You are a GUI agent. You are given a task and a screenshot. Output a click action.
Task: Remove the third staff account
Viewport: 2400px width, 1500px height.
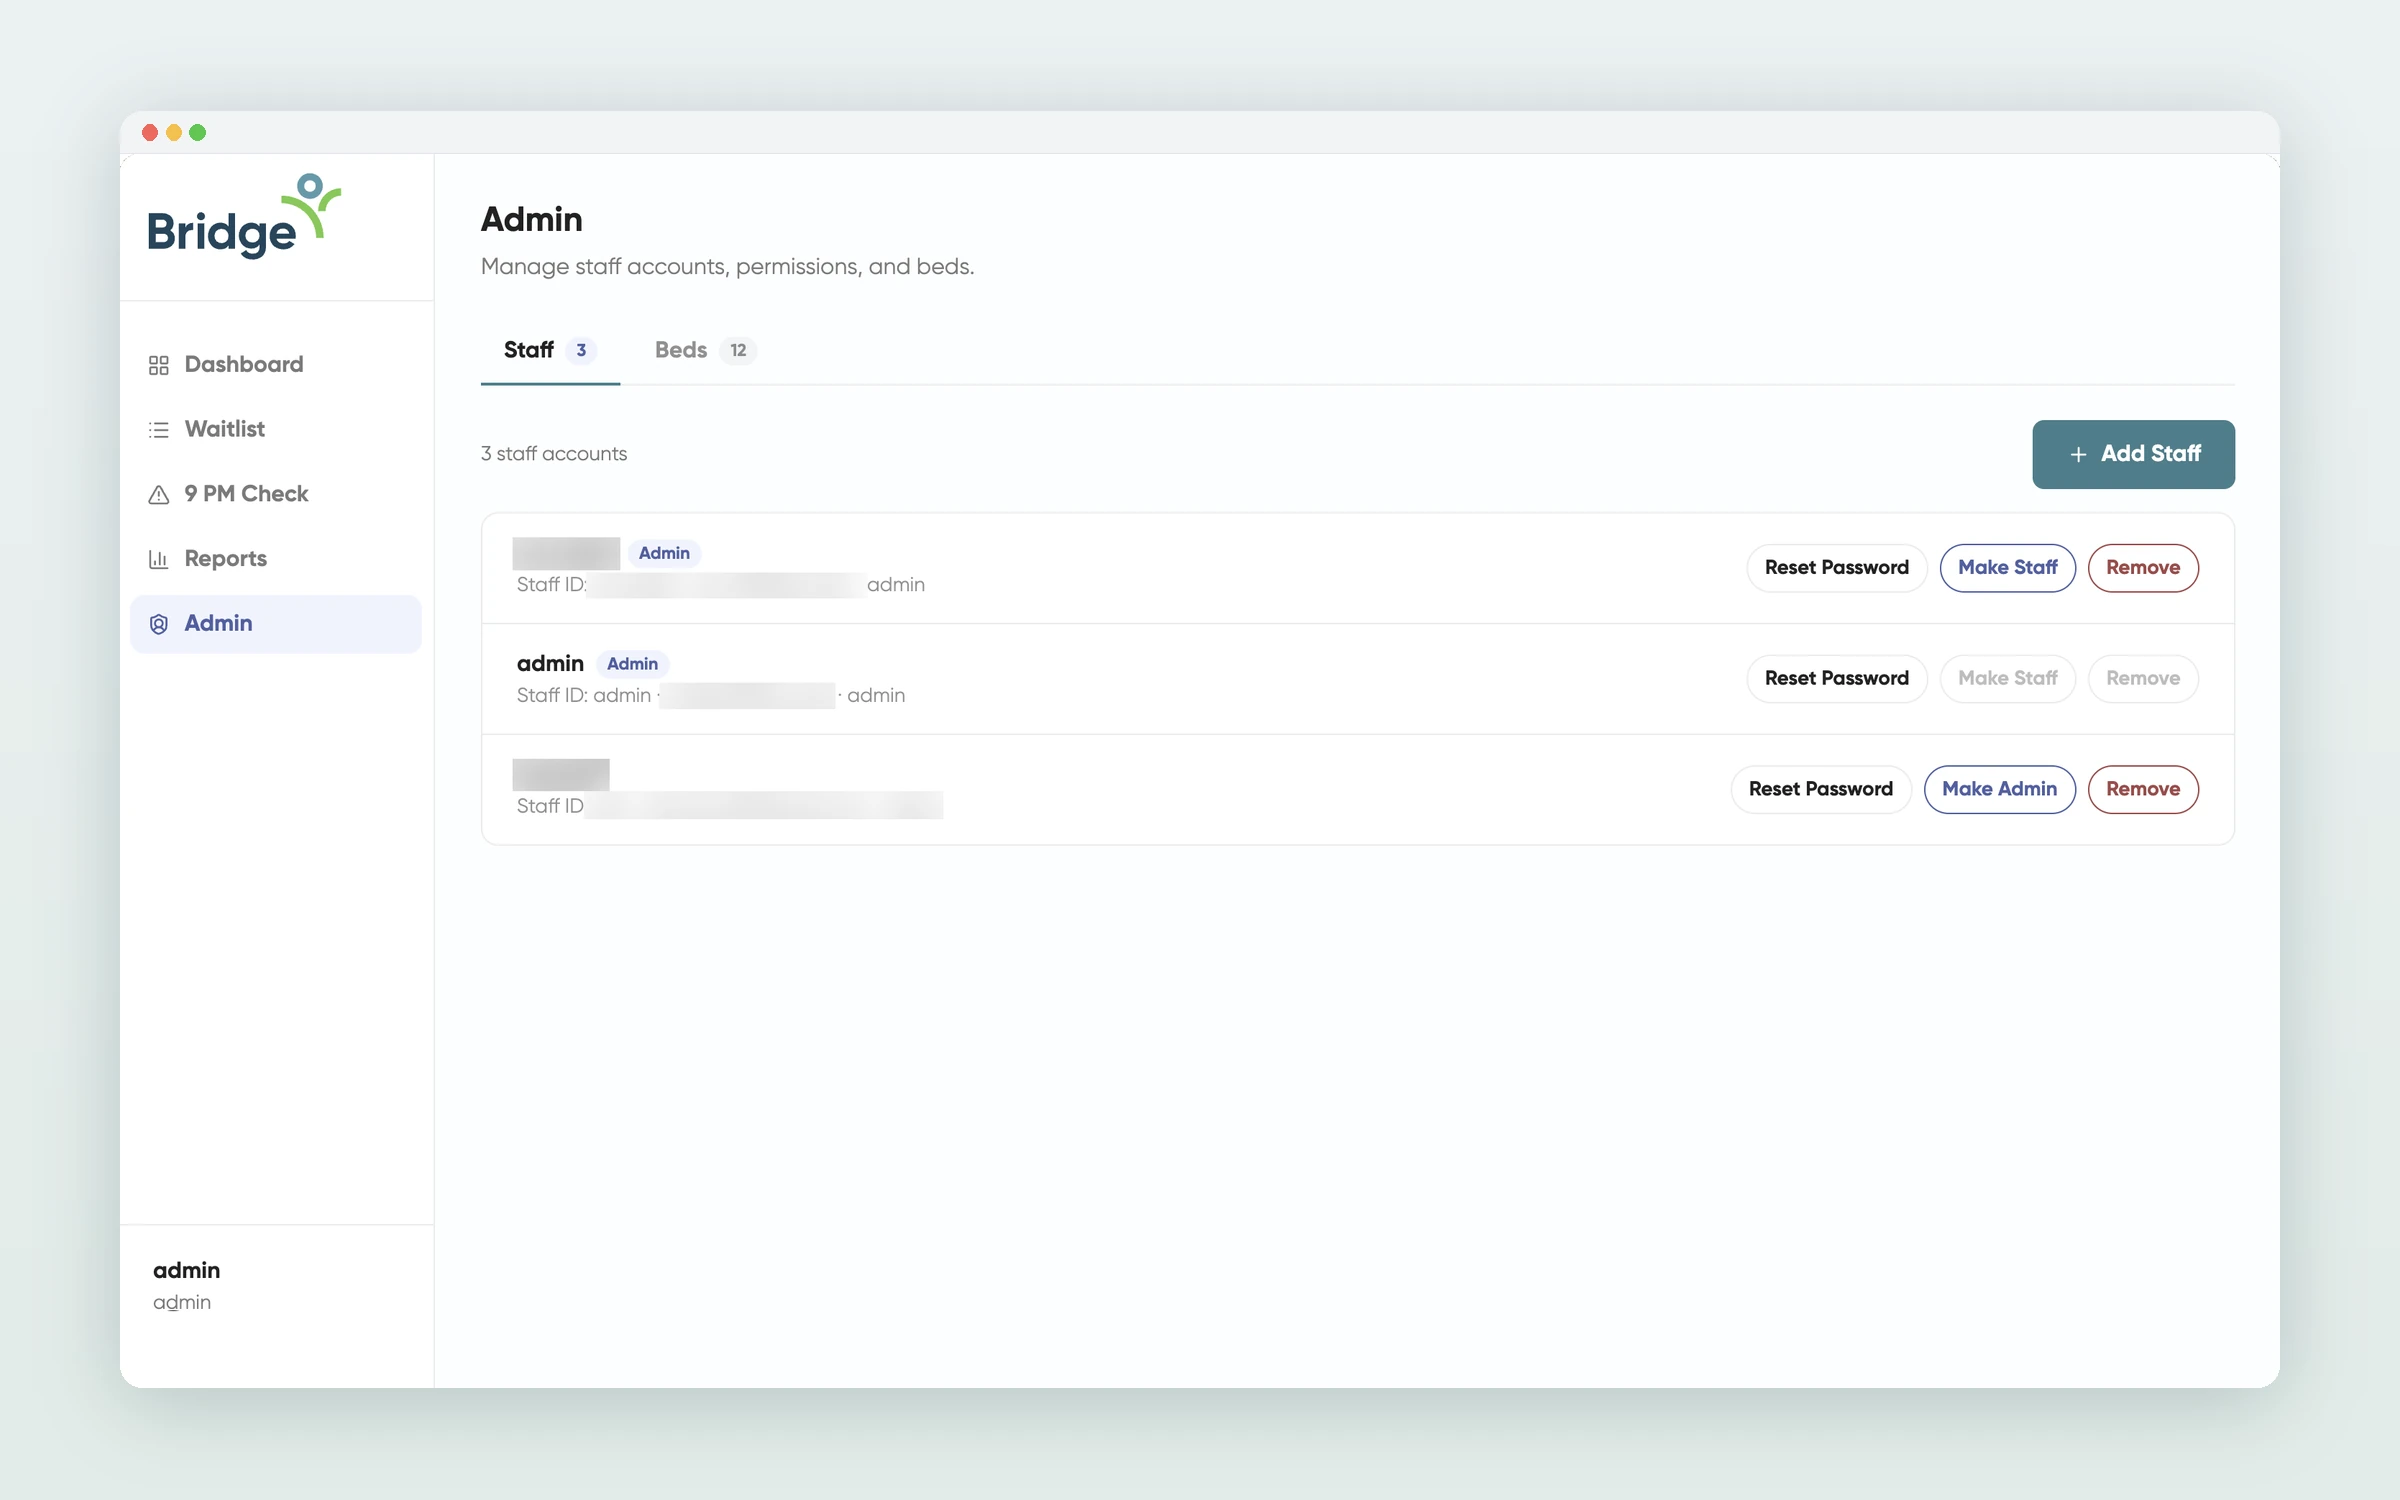pos(2142,790)
